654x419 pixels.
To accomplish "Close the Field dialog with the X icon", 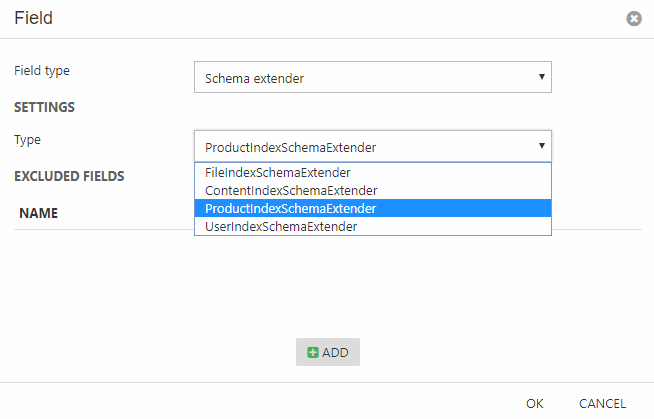I will (634, 19).
